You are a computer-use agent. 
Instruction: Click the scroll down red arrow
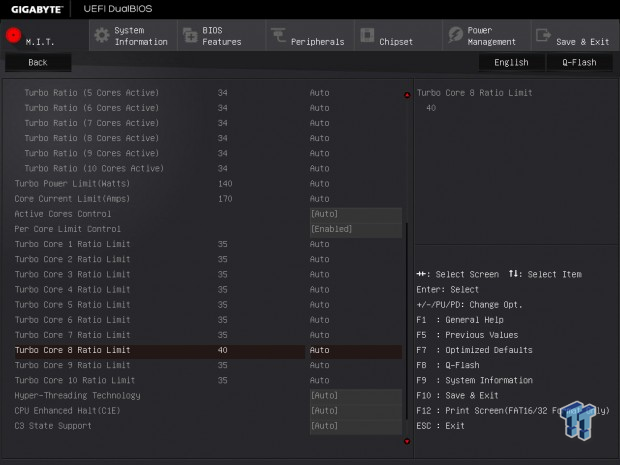pyautogui.click(x=407, y=441)
